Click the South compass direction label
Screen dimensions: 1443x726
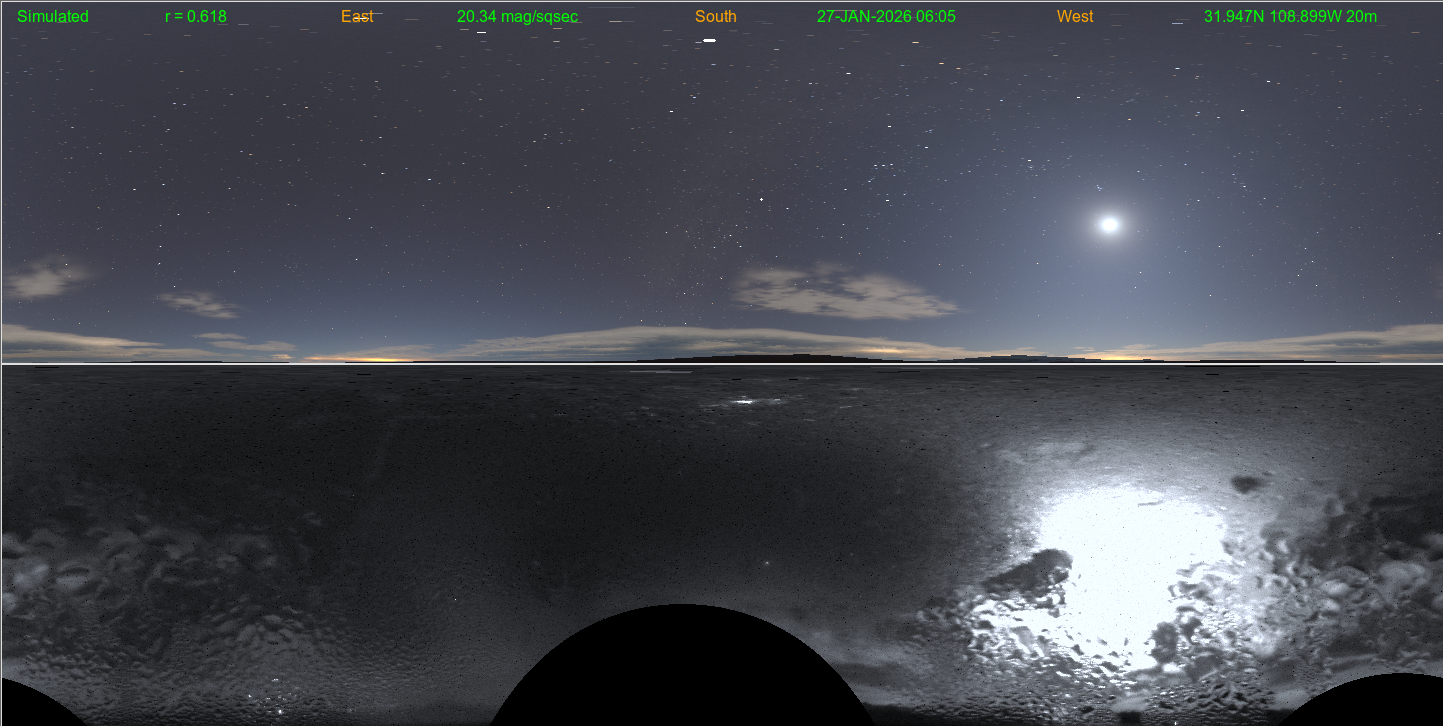pos(716,17)
